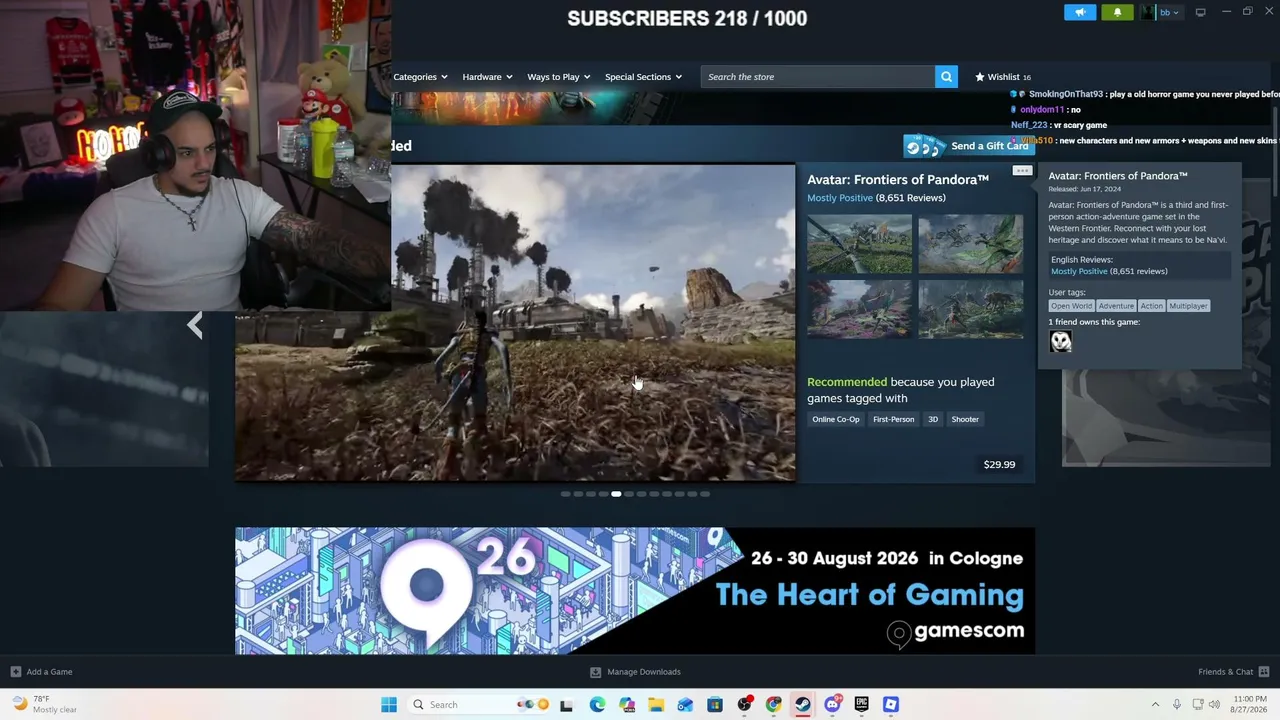The height and width of the screenshot is (720, 1280).
Task: Click the Adventure tag in the hover panel
Action: (1116, 306)
